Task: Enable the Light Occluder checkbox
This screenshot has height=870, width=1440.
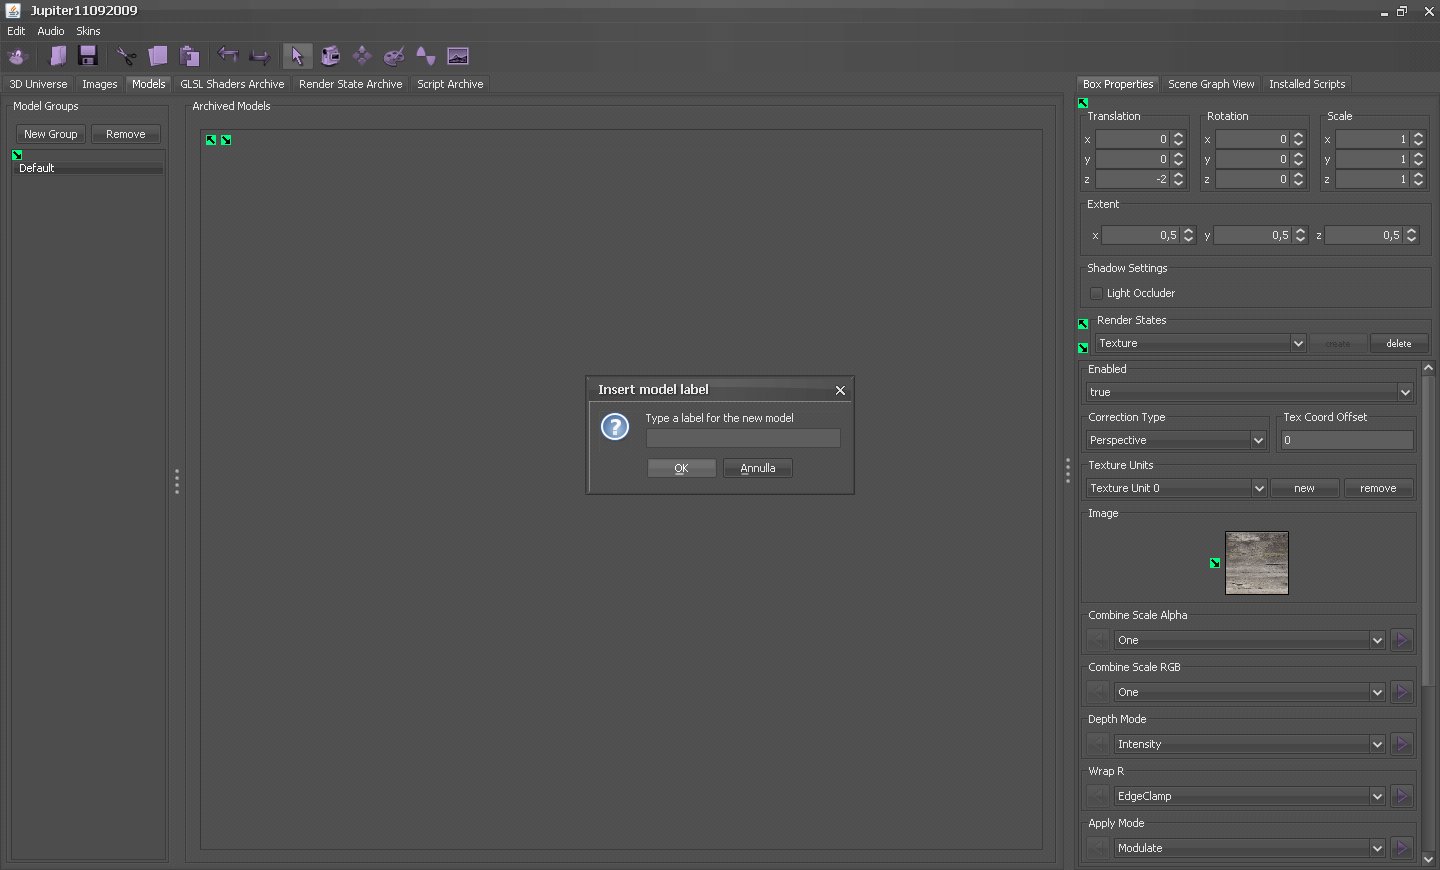Action: click(1097, 293)
